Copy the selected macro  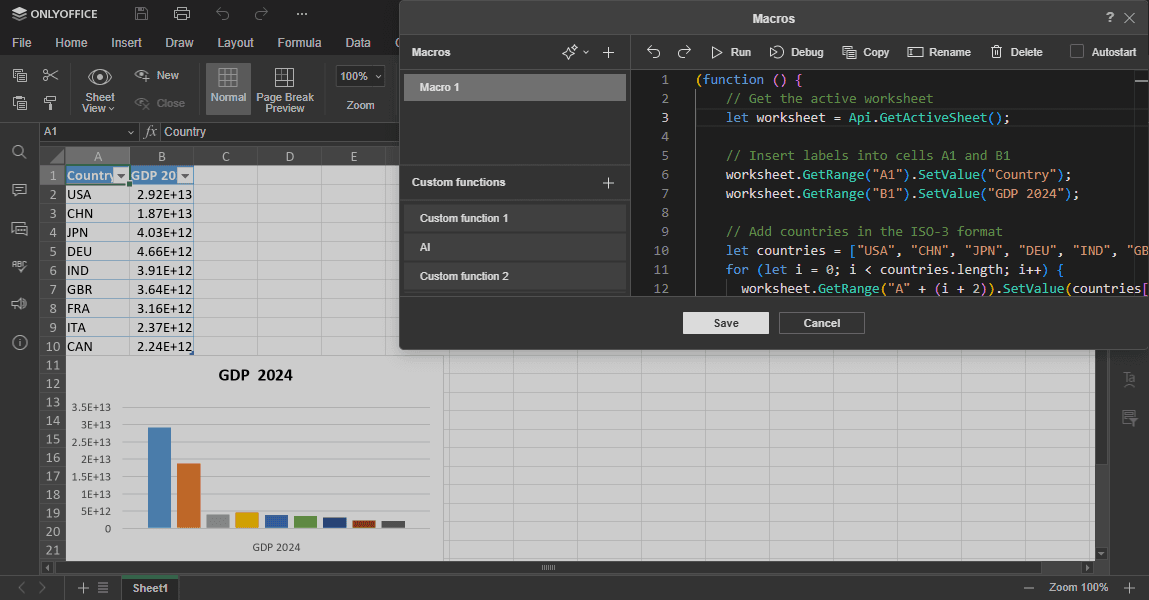(x=865, y=52)
